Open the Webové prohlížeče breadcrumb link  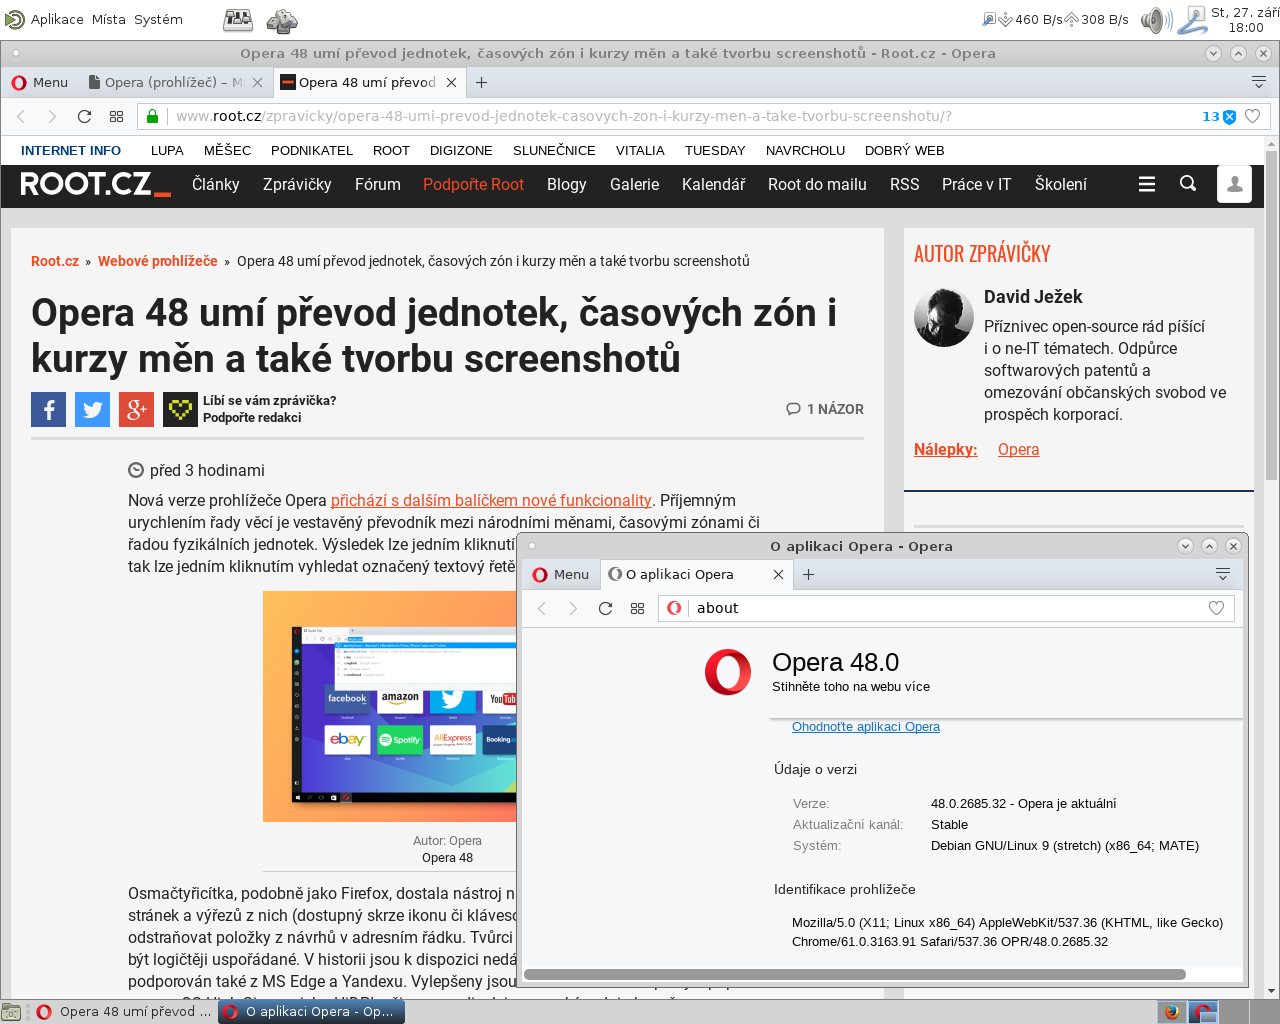coord(157,261)
